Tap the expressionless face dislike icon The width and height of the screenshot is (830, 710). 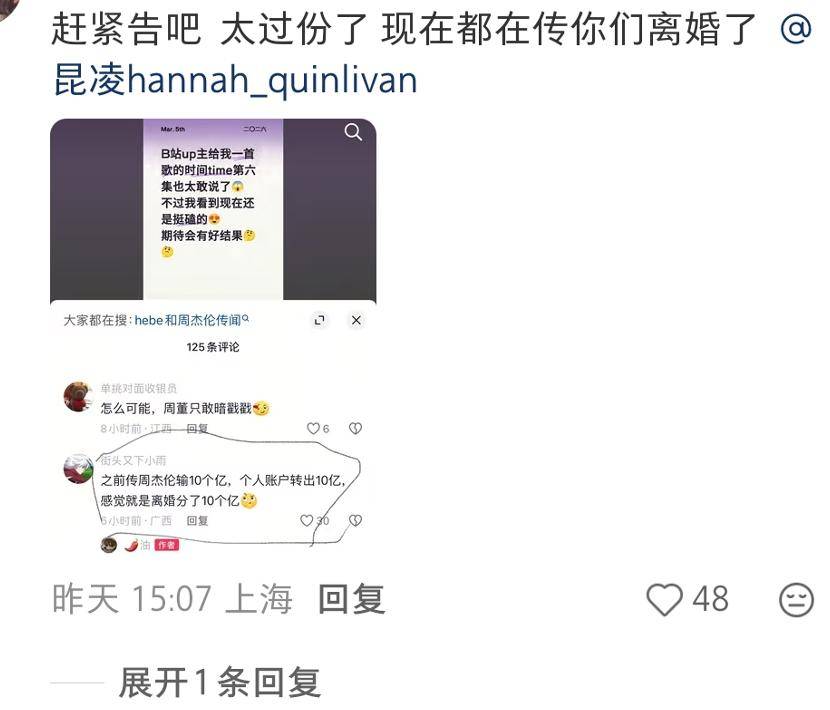[796, 599]
